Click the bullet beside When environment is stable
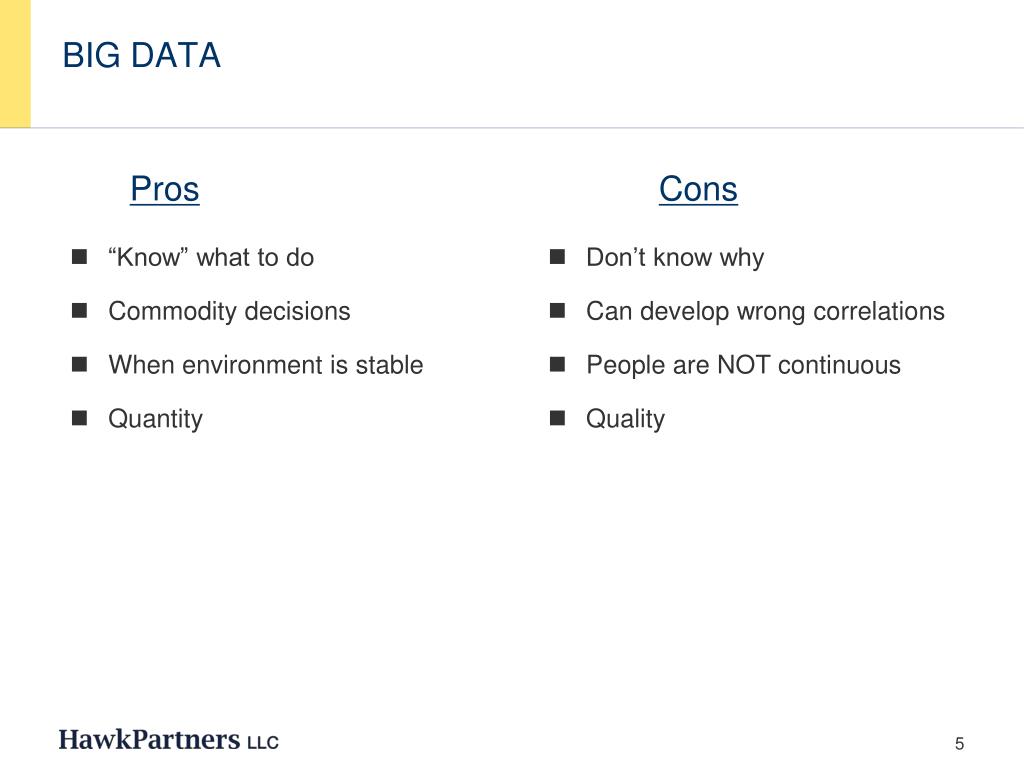The width and height of the screenshot is (1024, 768). (80, 364)
